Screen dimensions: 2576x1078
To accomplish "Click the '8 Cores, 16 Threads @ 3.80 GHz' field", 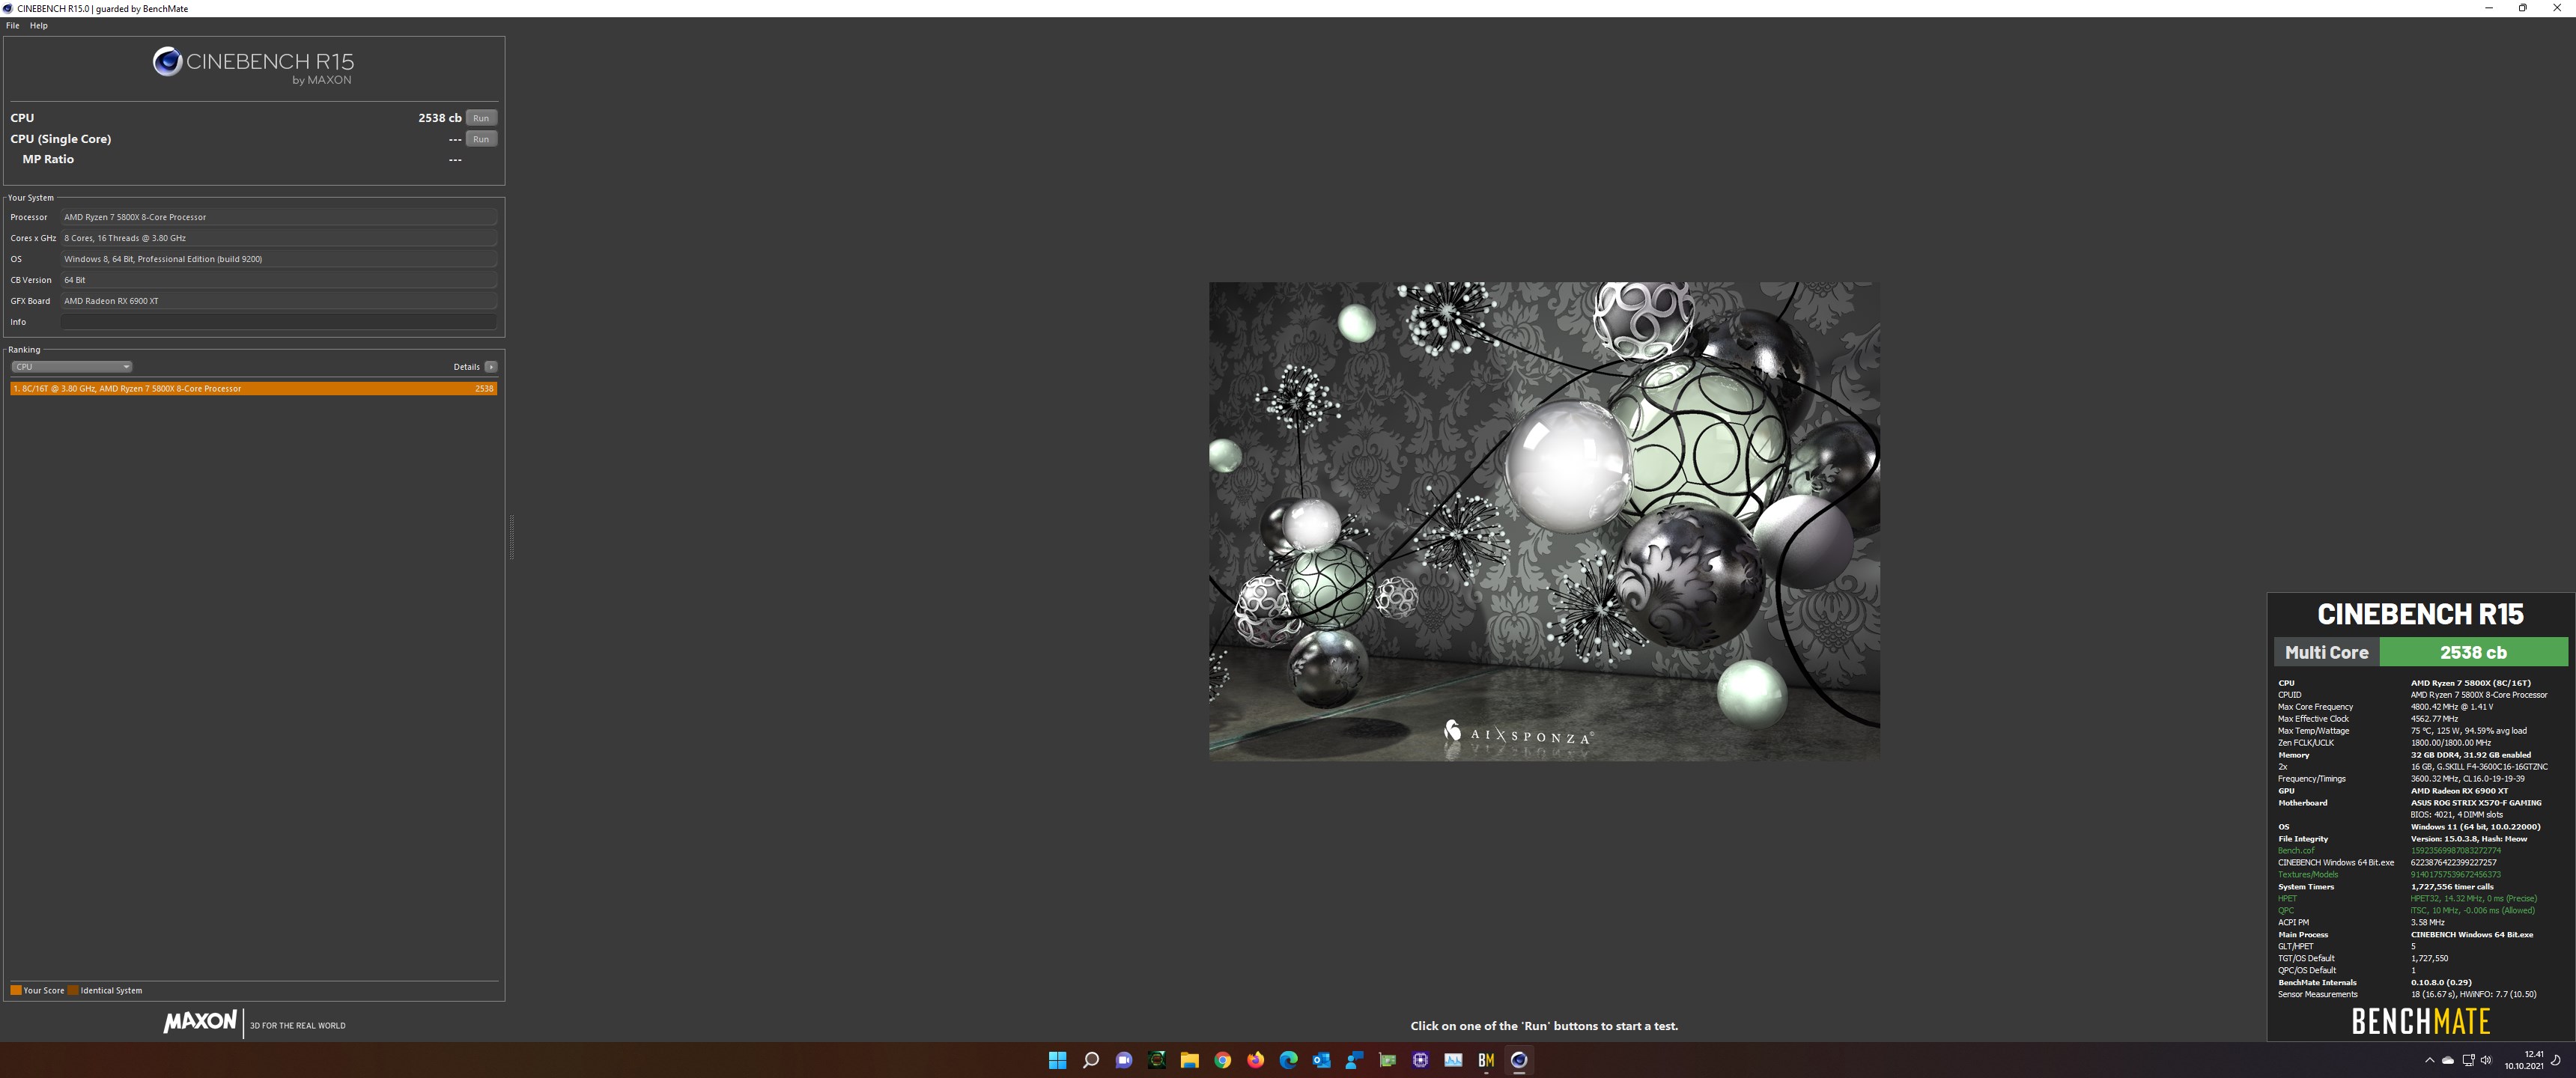I will [279, 238].
